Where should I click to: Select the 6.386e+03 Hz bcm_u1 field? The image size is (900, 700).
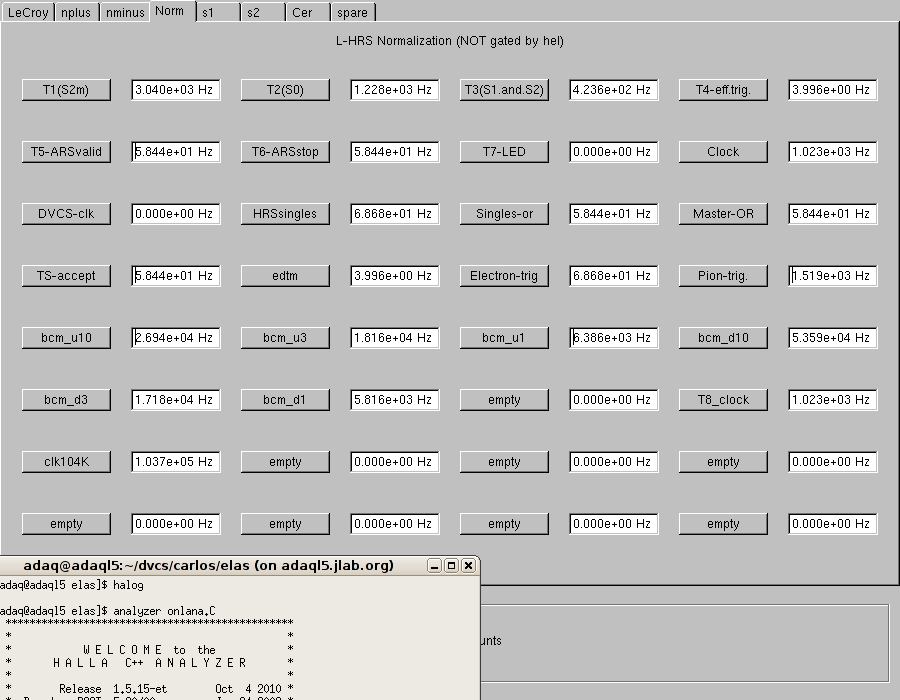(614, 338)
